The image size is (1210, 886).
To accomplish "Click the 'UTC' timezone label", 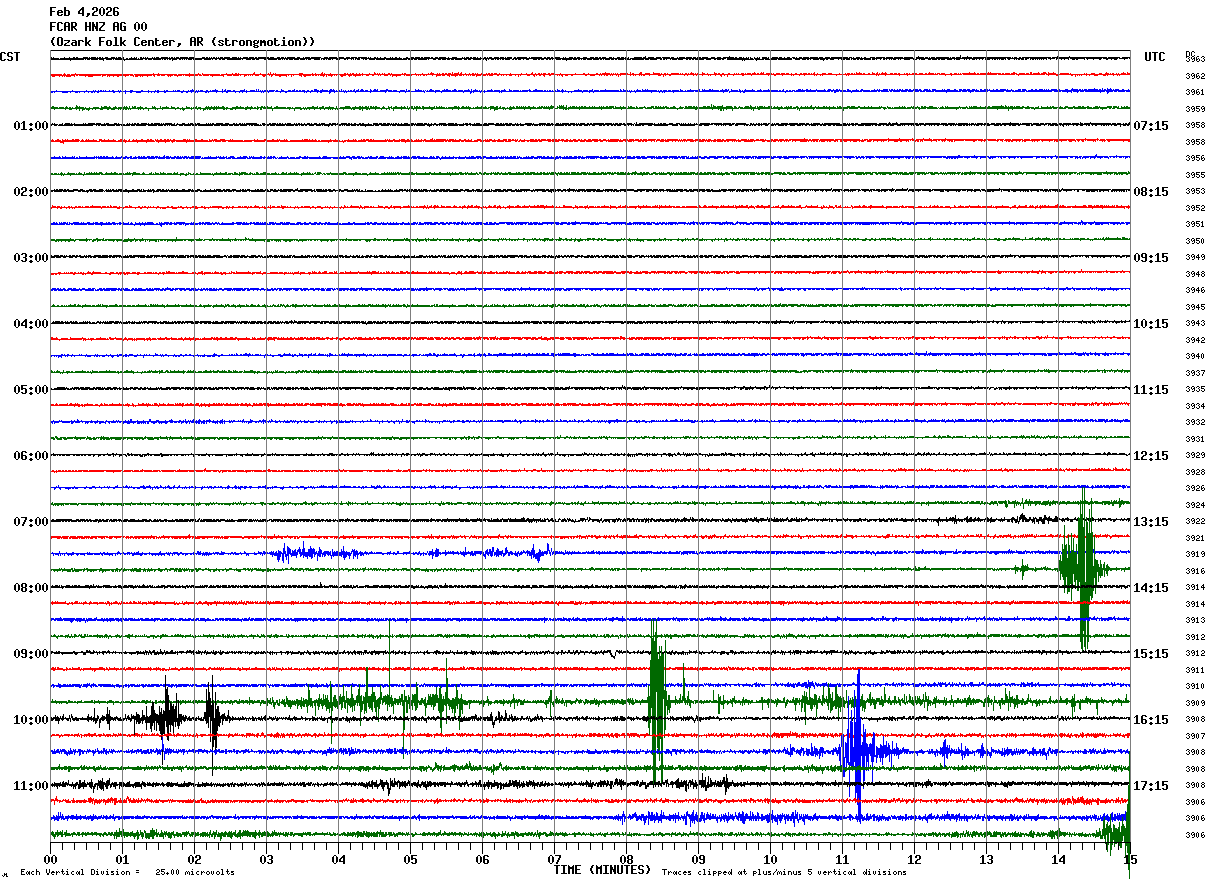I will [1155, 57].
